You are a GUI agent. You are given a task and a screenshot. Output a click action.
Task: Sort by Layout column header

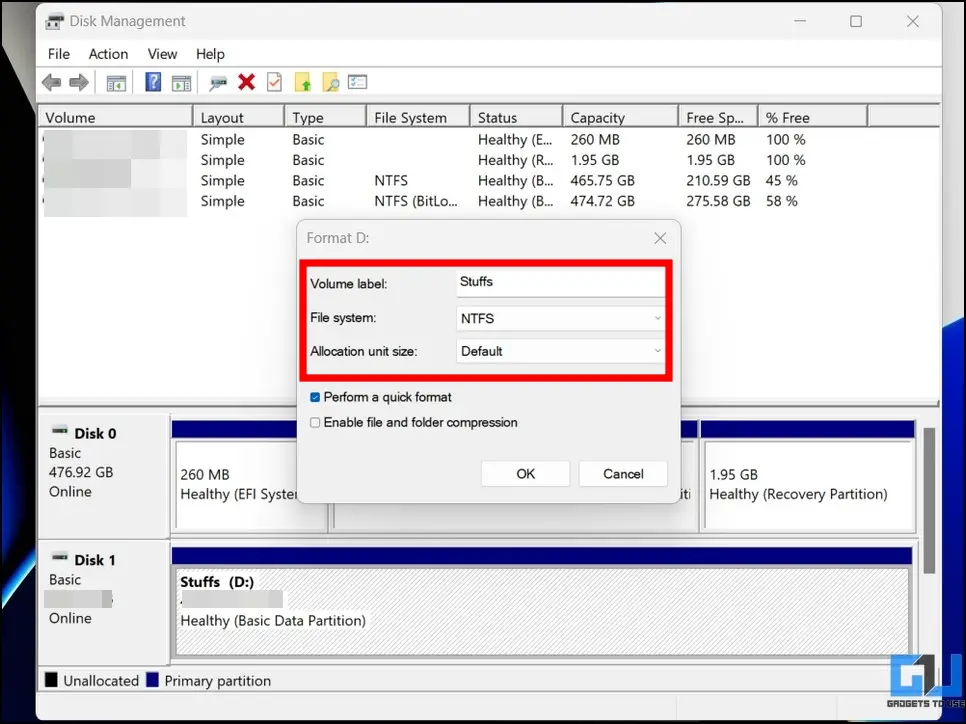[238, 117]
